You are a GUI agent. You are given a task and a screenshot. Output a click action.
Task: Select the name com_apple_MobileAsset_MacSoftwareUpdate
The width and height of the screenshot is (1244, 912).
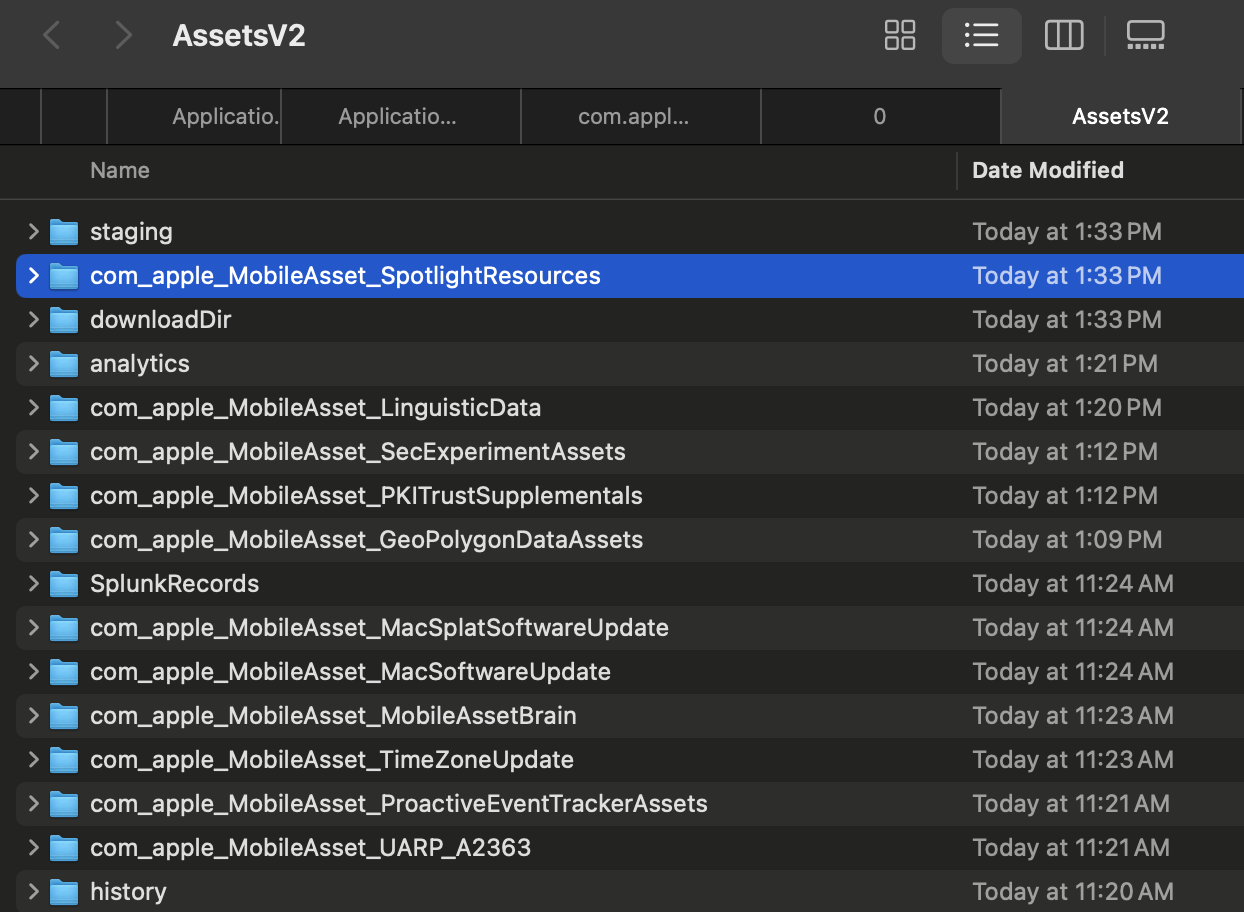click(350, 672)
